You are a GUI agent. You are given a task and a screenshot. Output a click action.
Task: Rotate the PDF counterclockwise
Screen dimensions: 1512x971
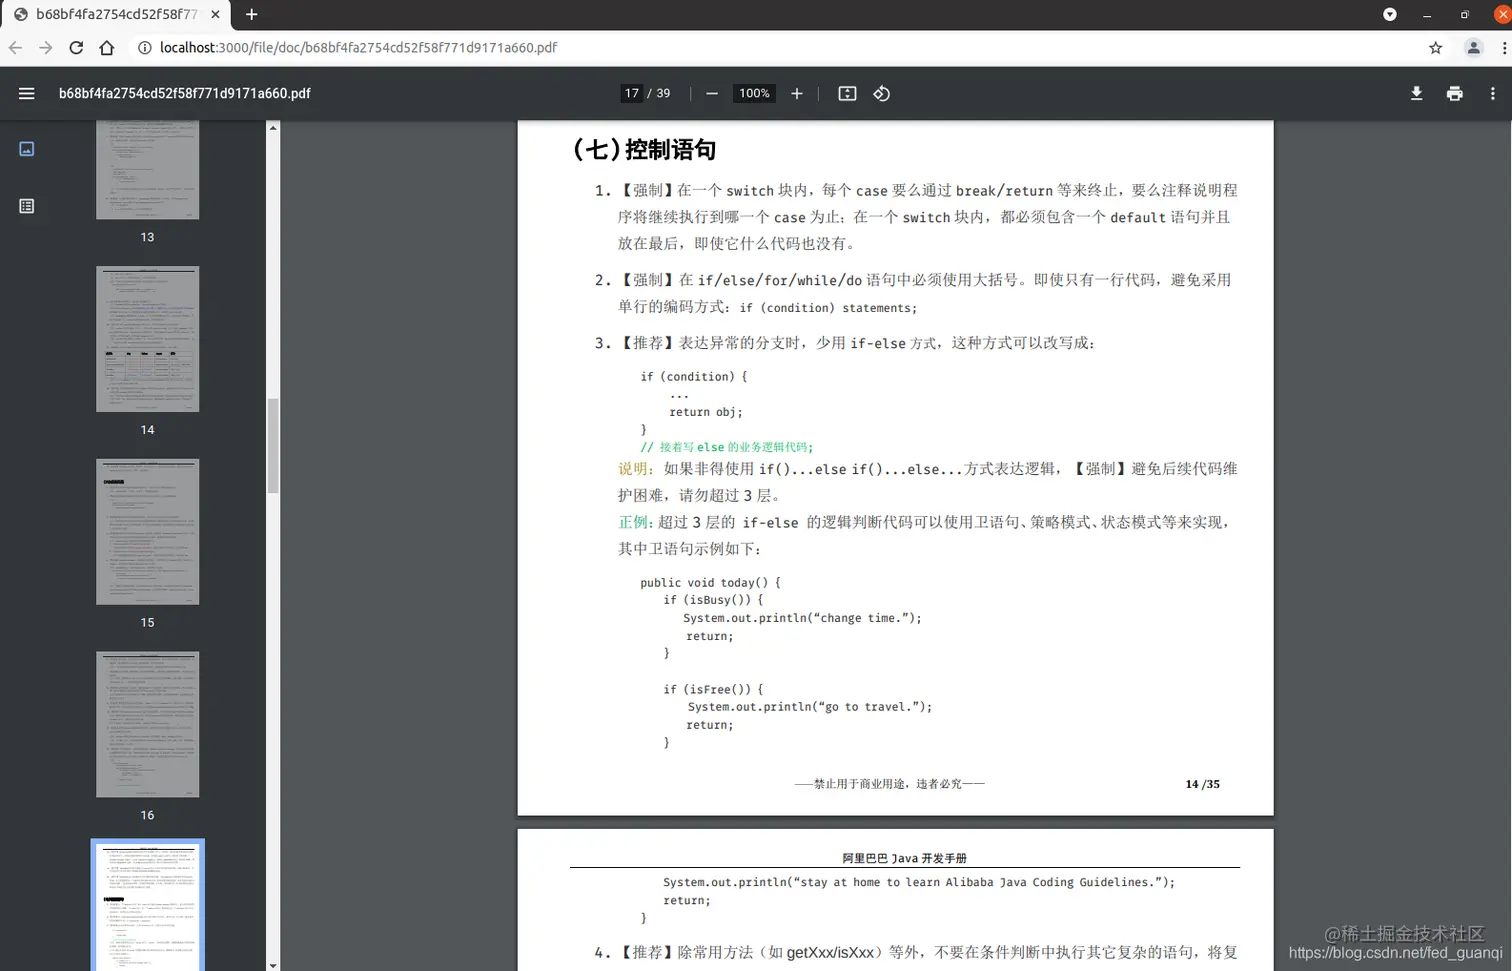tap(880, 93)
